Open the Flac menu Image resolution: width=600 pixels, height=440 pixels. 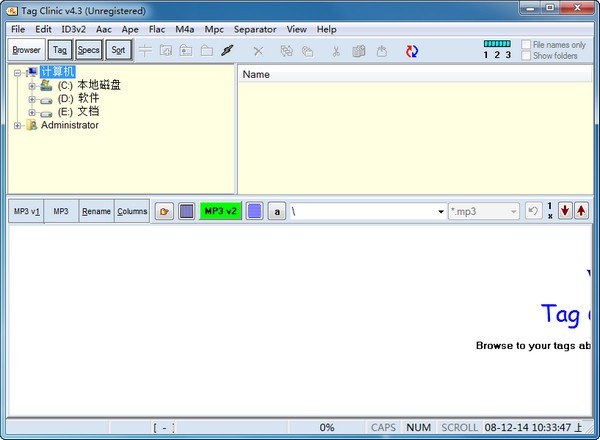(157, 29)
